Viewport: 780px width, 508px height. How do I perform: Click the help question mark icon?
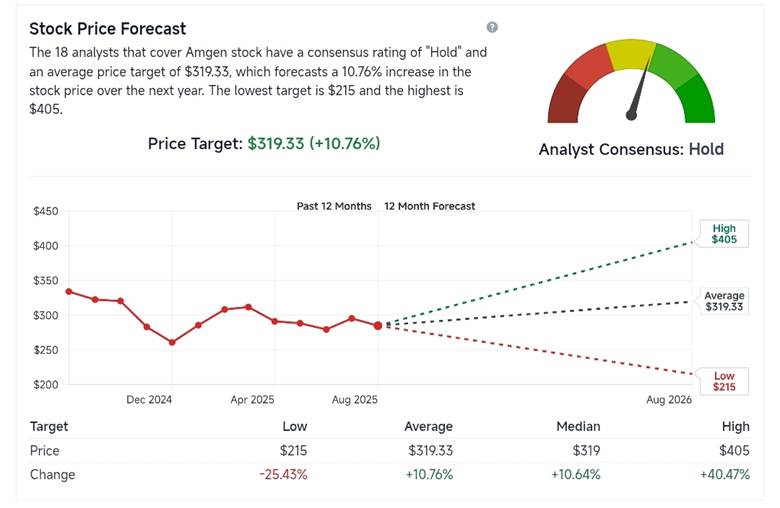(492, 27)
